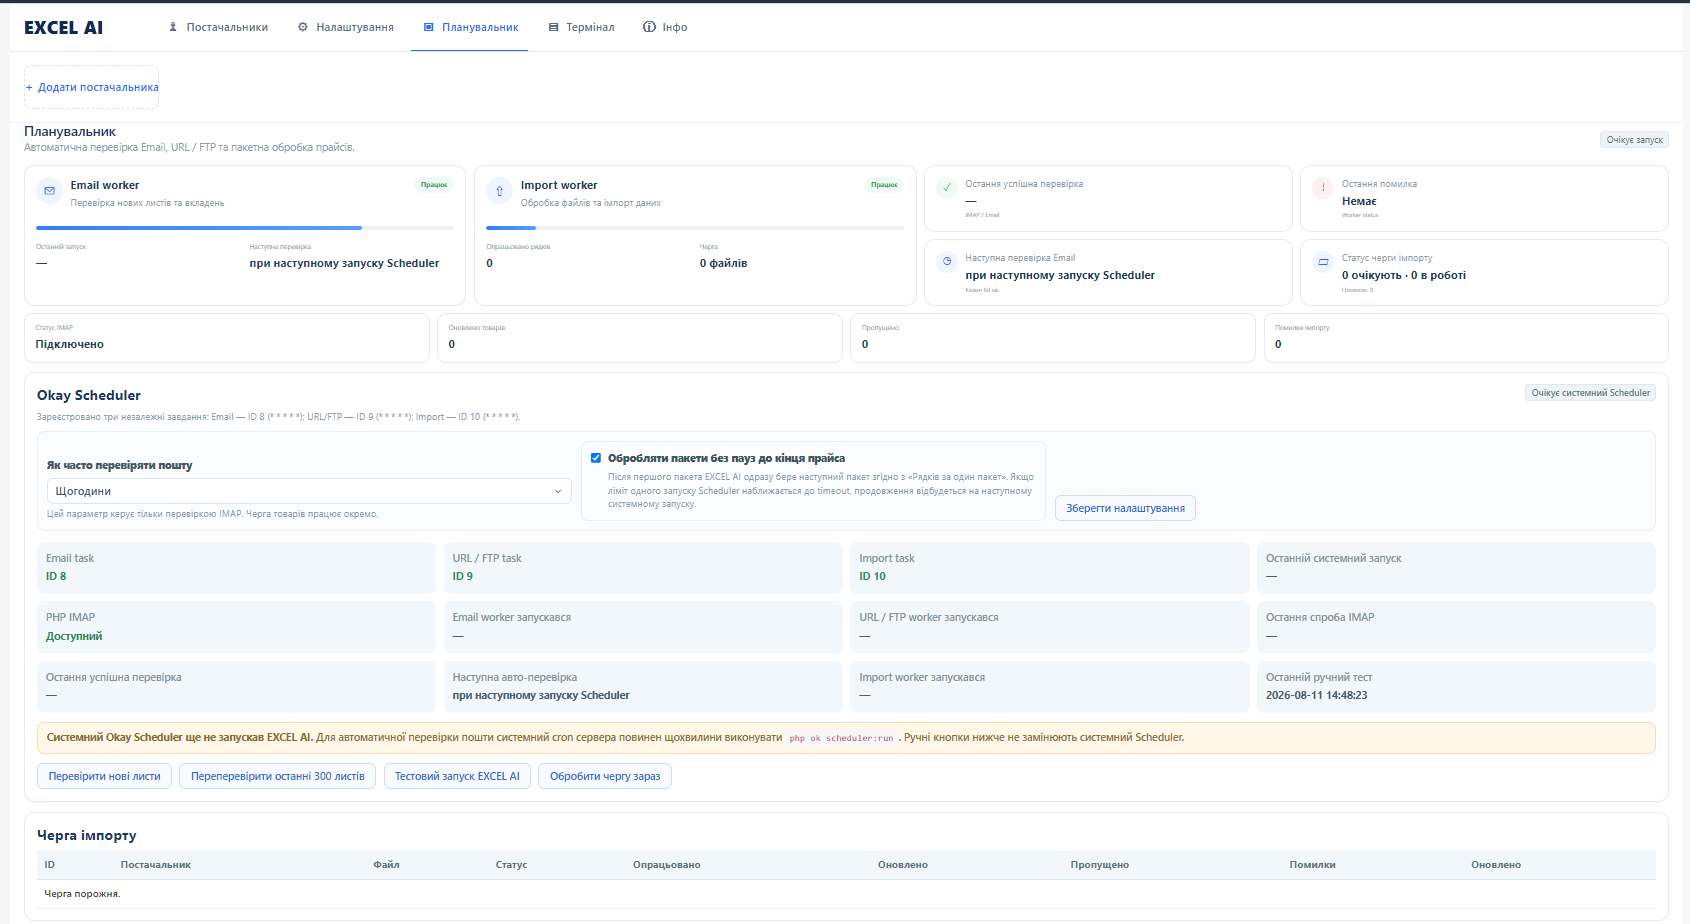
Task: Click Очікує системний Scheduler badge
Action: coord(1590,393)
